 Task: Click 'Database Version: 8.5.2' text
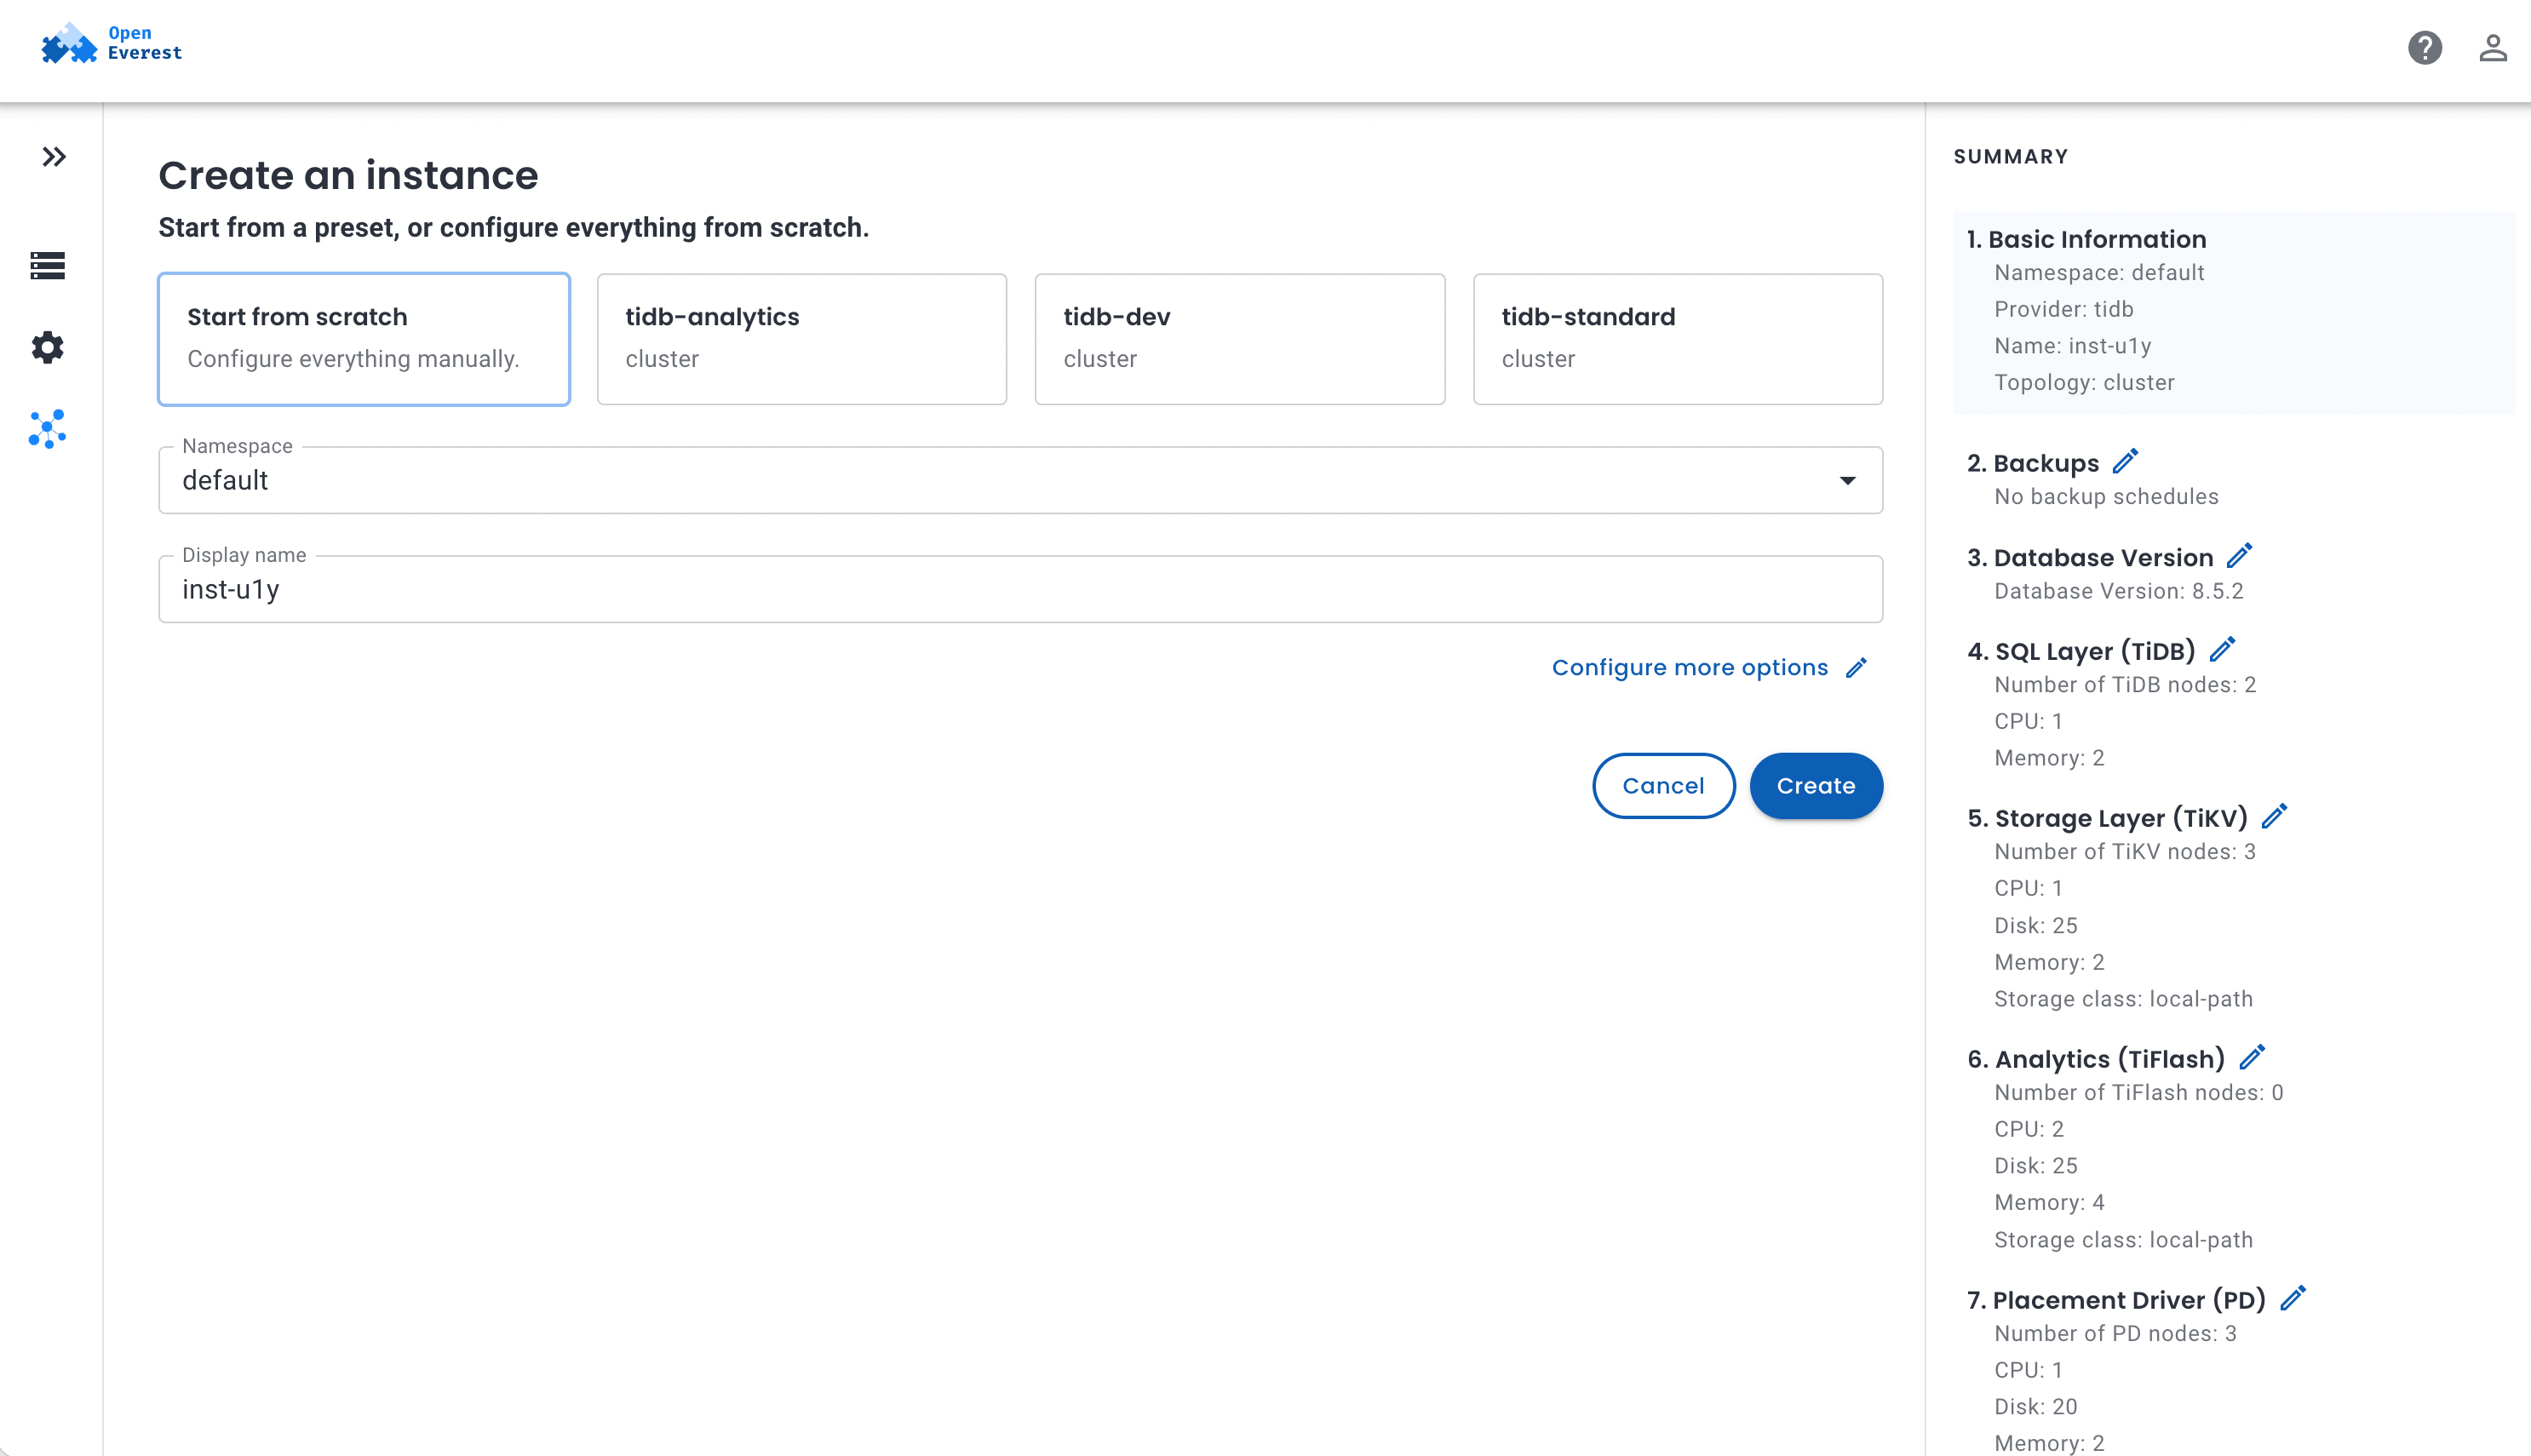click(x=2119, y=591)
